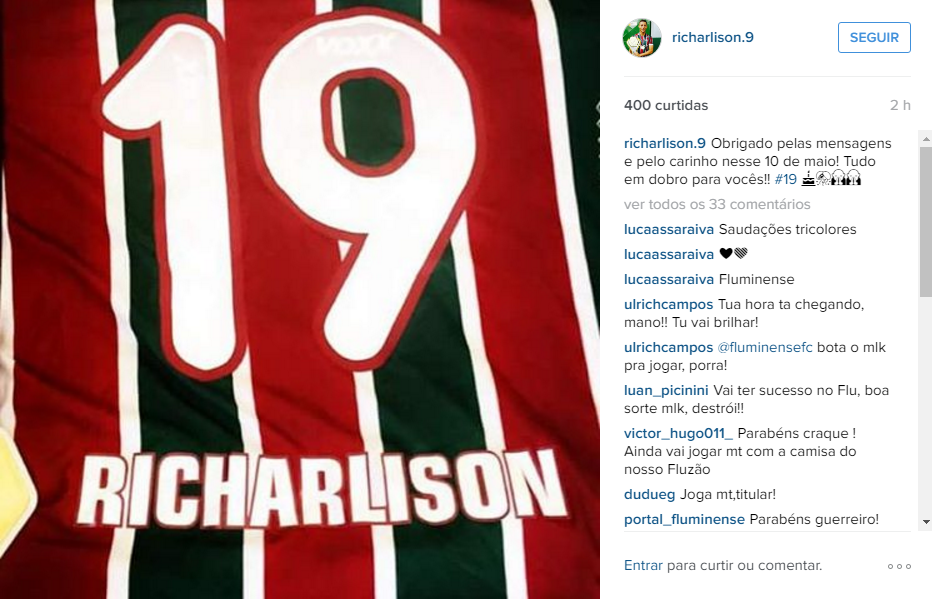The height and width of the screenshot is (599, 932).
Task: Click the Richarlison jersey photo
Action: point(300,300)
